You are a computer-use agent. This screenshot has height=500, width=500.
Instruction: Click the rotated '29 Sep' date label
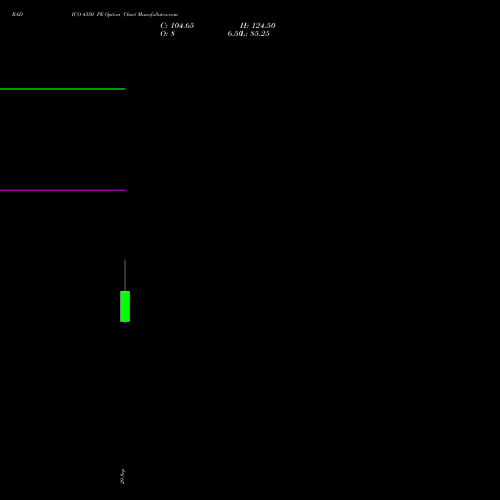(122, 476)
